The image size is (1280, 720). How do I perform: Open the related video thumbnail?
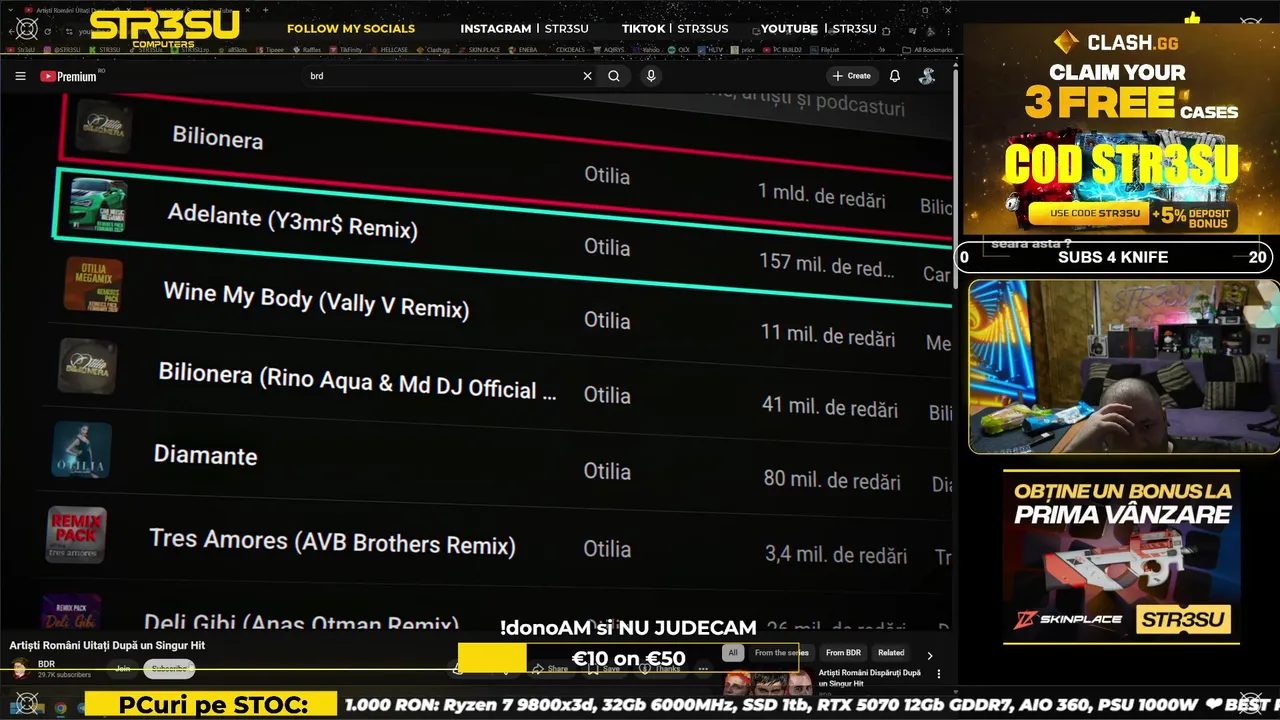pos(768,682)
